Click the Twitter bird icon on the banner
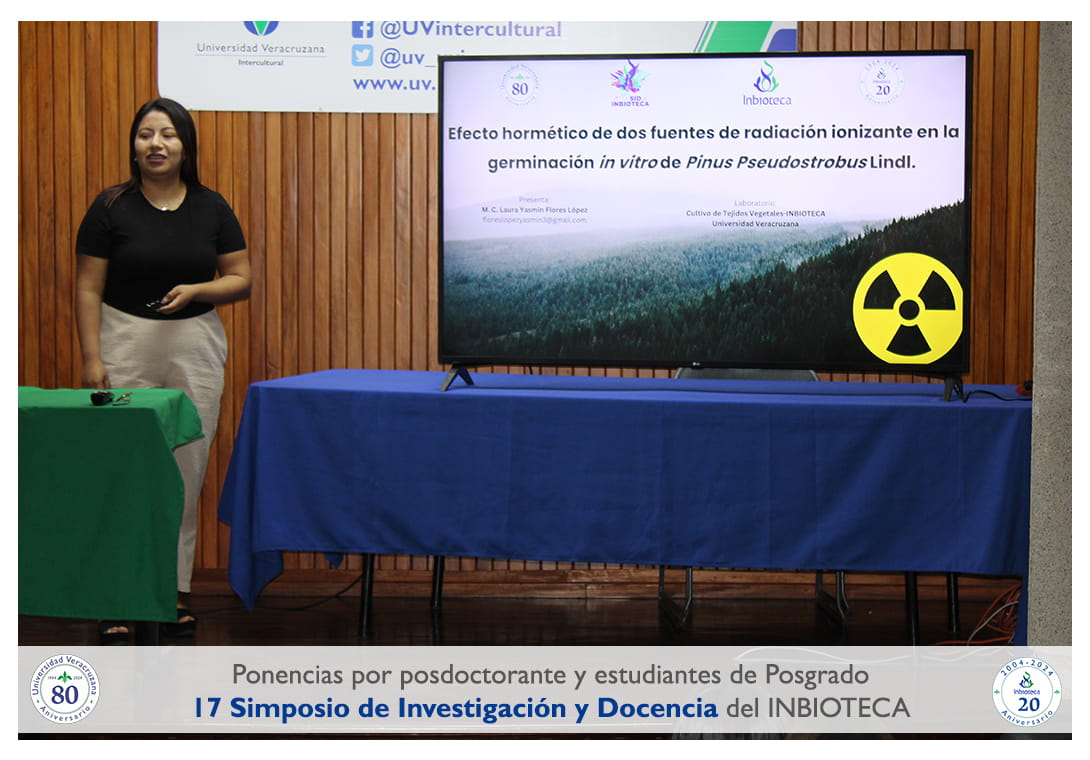 tap(362, 56)
